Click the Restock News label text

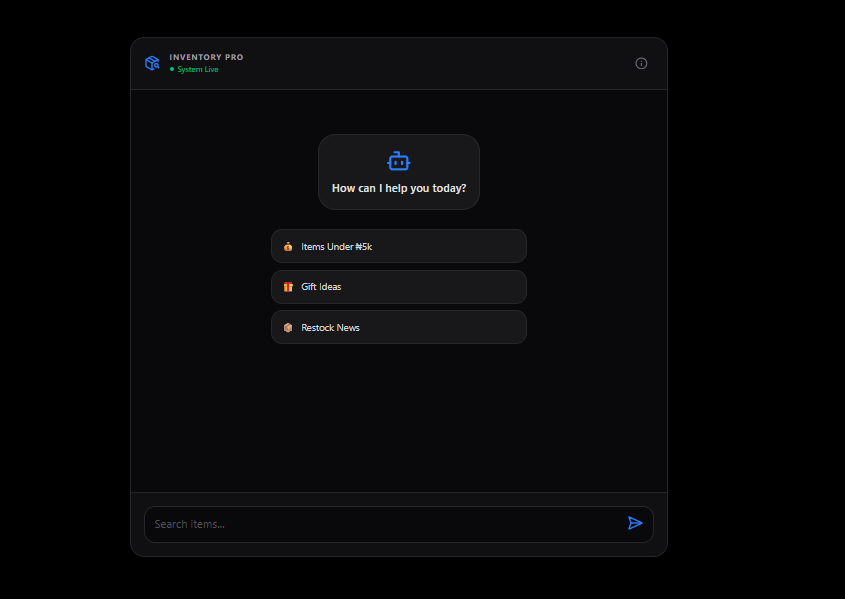330,328
